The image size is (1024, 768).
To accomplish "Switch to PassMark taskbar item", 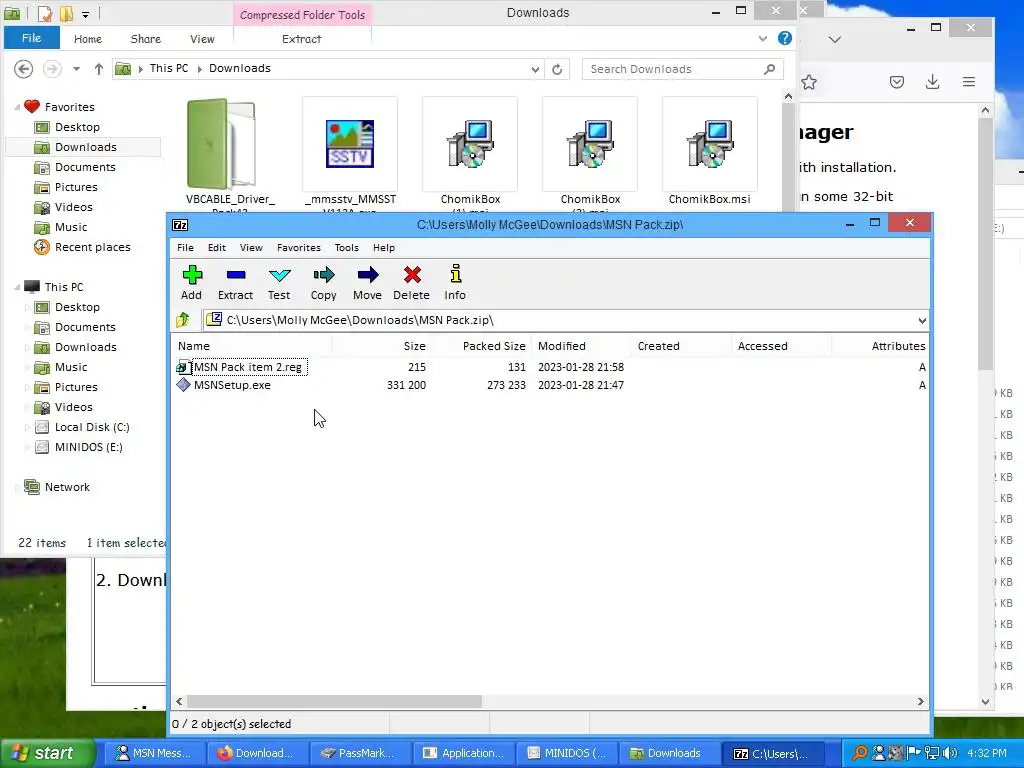I will coord(359,753).
